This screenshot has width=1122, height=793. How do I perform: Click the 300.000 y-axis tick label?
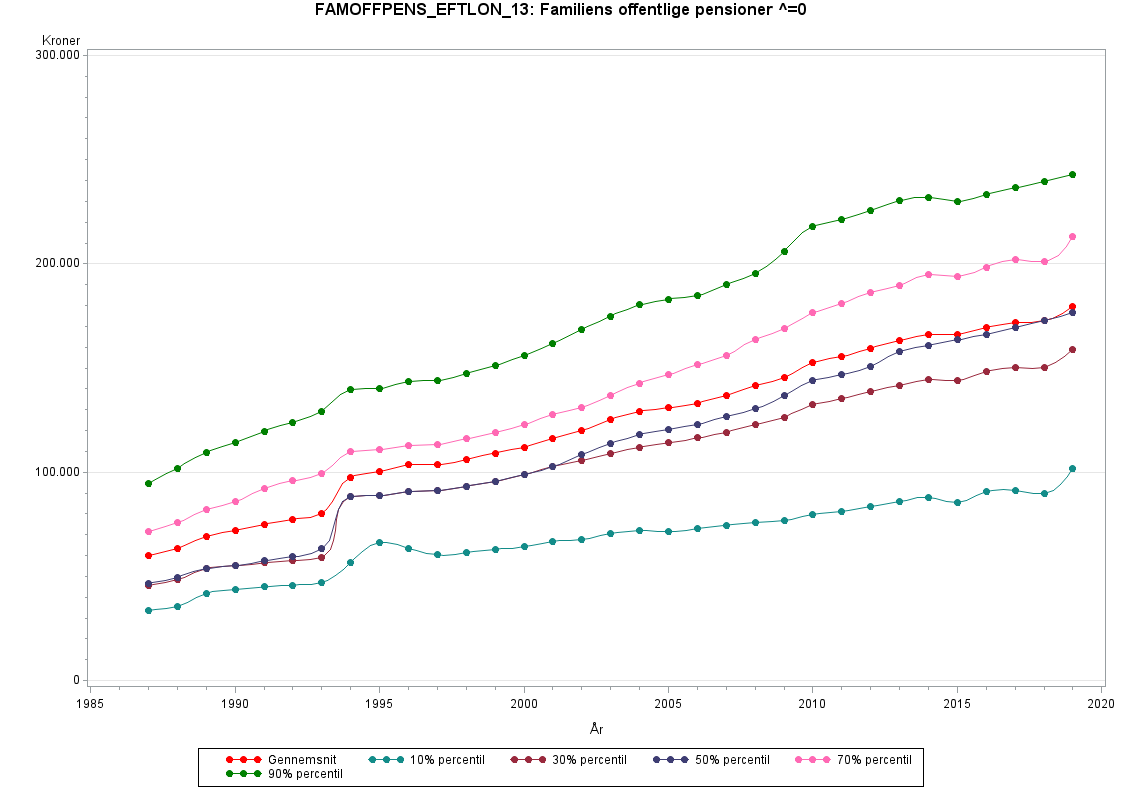[57, 55]
